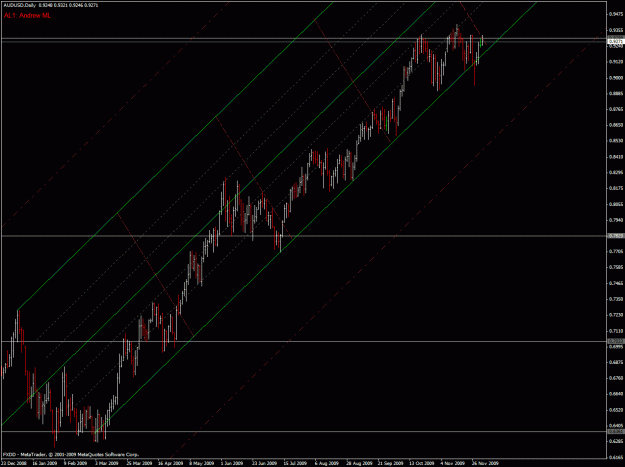Viewport: 625px width, 467px height.
Task: Click date label 16 Jan 2009
Action: pos(44,463)
